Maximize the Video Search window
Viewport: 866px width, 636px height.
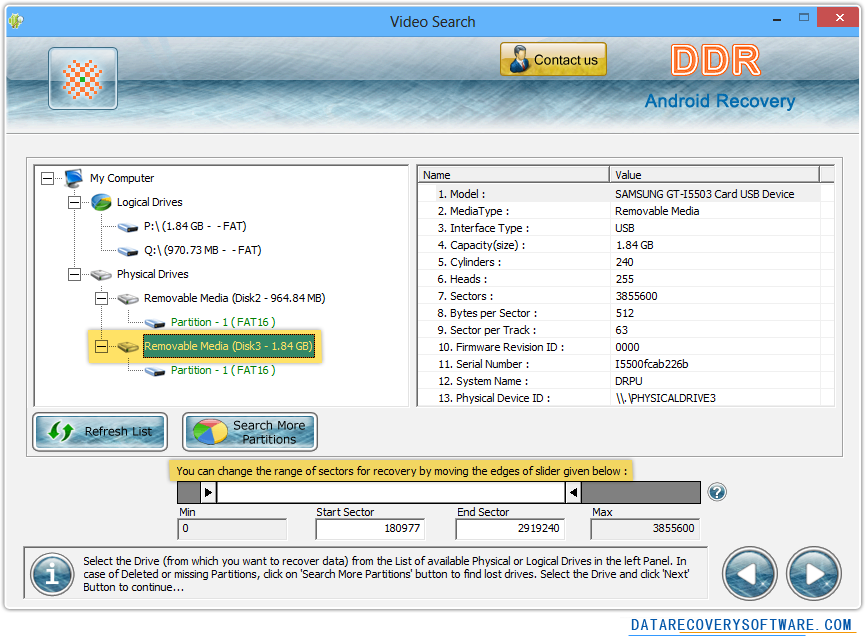(804, 18)
